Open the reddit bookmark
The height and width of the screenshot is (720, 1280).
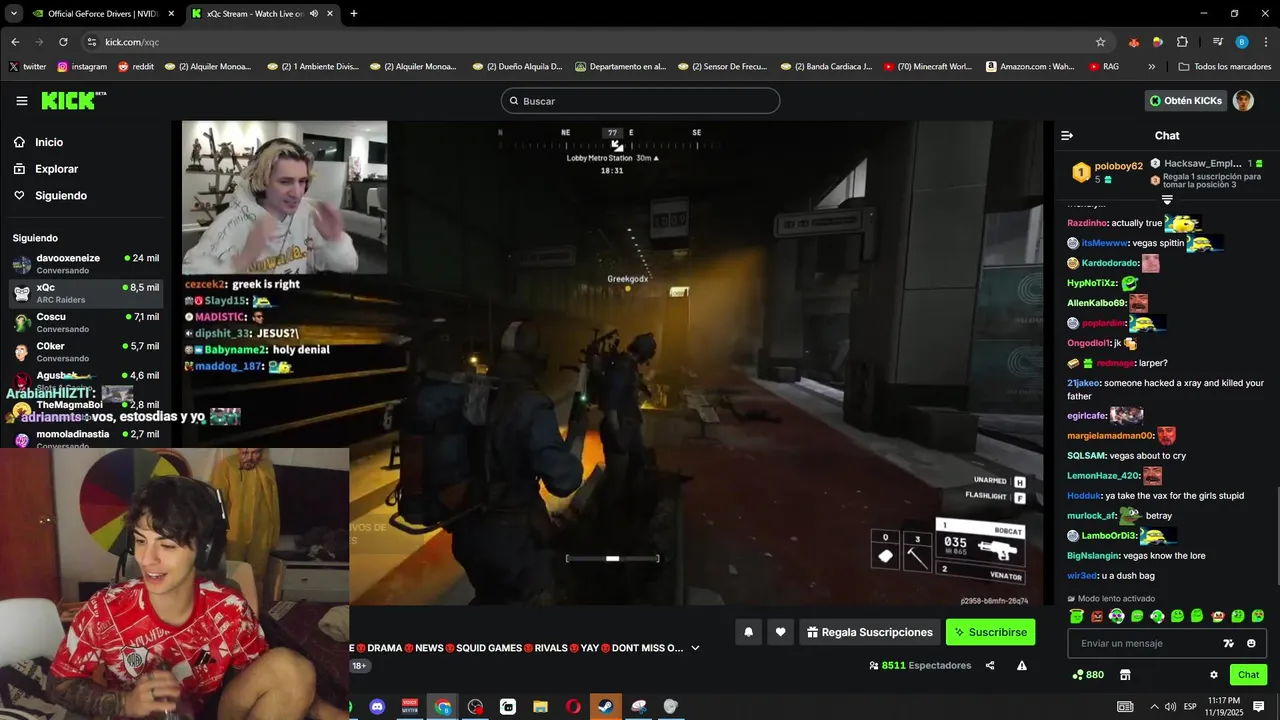(x=136, y=67)
